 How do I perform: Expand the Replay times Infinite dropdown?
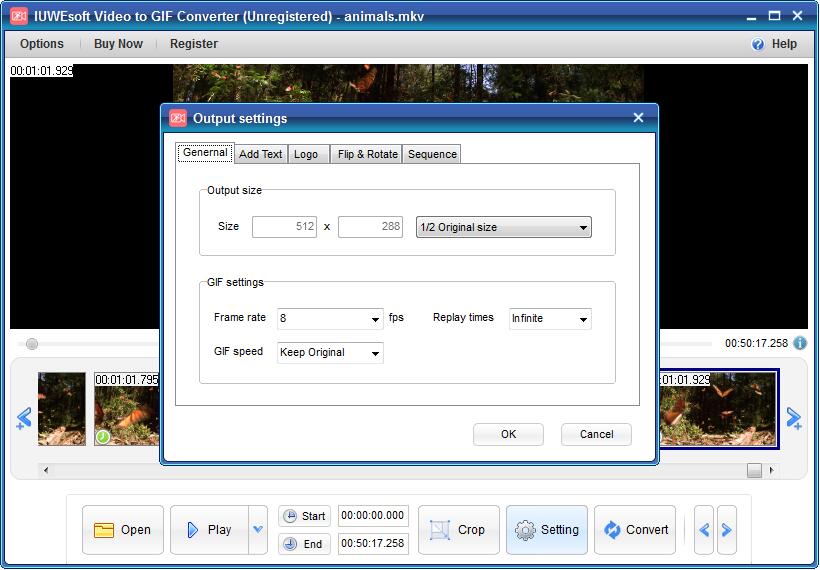click(x=550, y=318)
